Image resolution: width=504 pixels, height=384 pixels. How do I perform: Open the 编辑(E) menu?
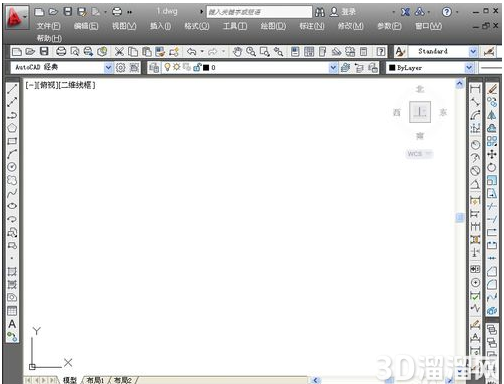point(86,26)
